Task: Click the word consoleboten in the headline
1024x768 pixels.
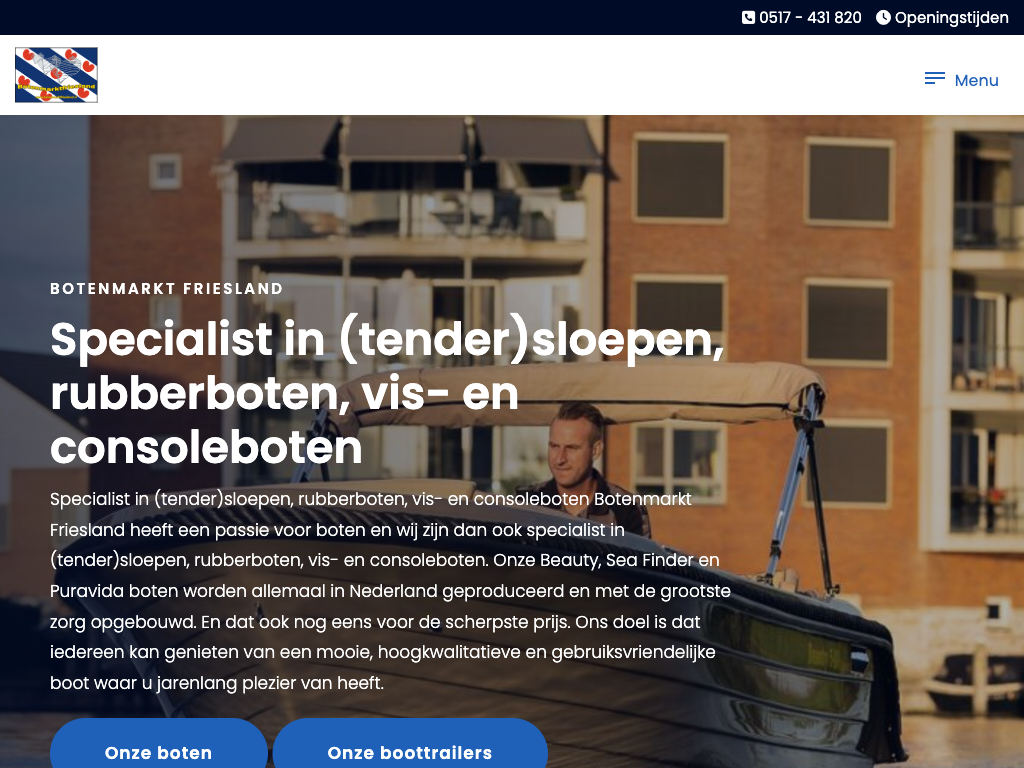Action: [x=206, y=448]
